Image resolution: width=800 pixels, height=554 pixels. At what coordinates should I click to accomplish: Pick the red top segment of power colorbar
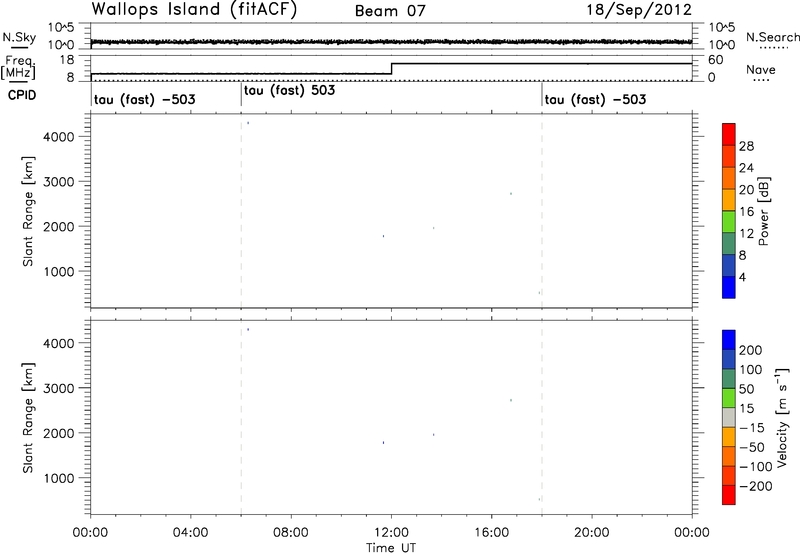(729, 135)
